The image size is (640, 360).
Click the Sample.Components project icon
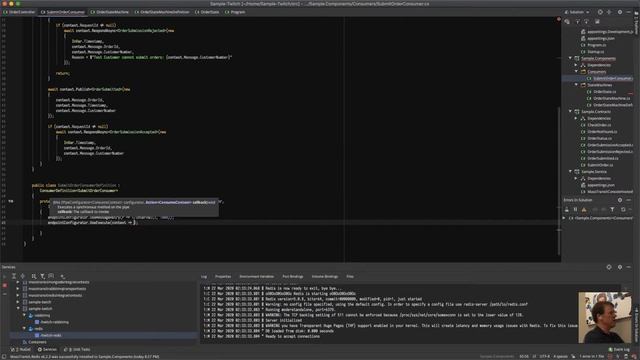click(577, 58)
